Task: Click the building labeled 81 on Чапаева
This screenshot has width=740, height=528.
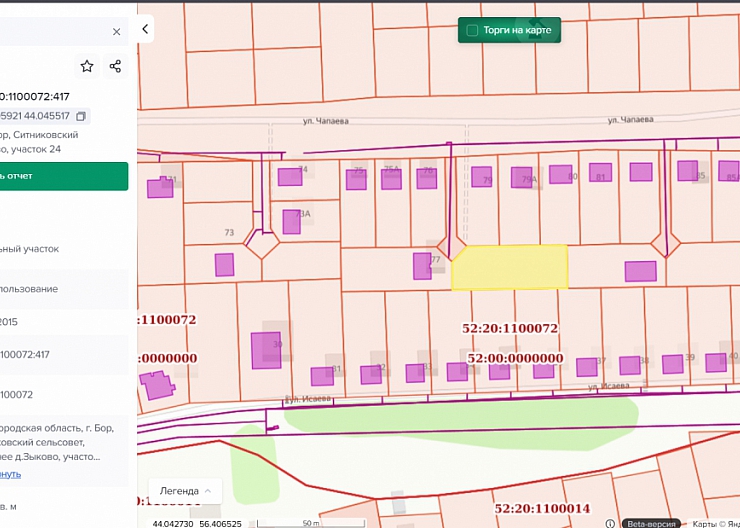Action: point(600,172)
